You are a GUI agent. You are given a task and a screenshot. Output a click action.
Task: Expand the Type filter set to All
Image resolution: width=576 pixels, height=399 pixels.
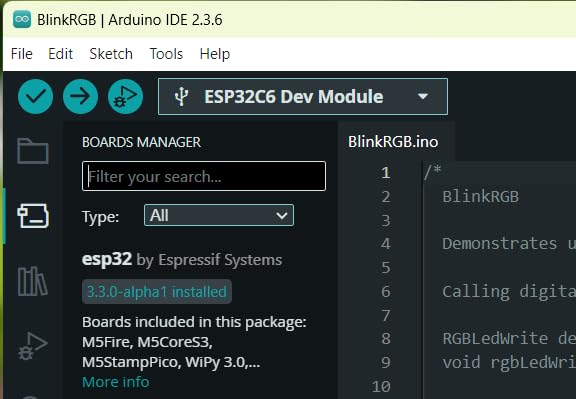219,215
